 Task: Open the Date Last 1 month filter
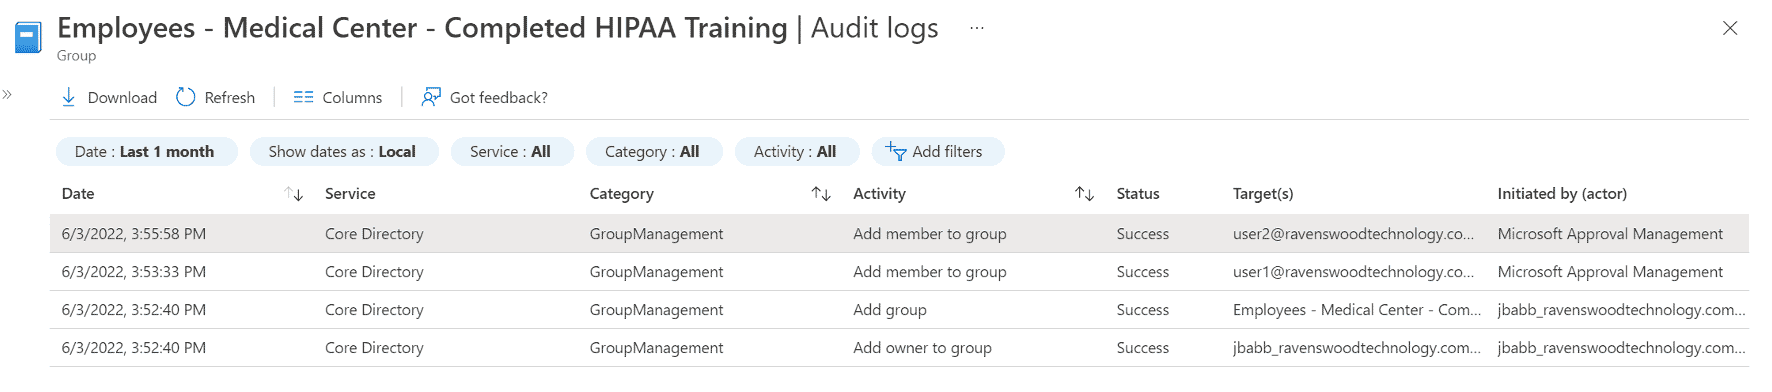[146, 152]
